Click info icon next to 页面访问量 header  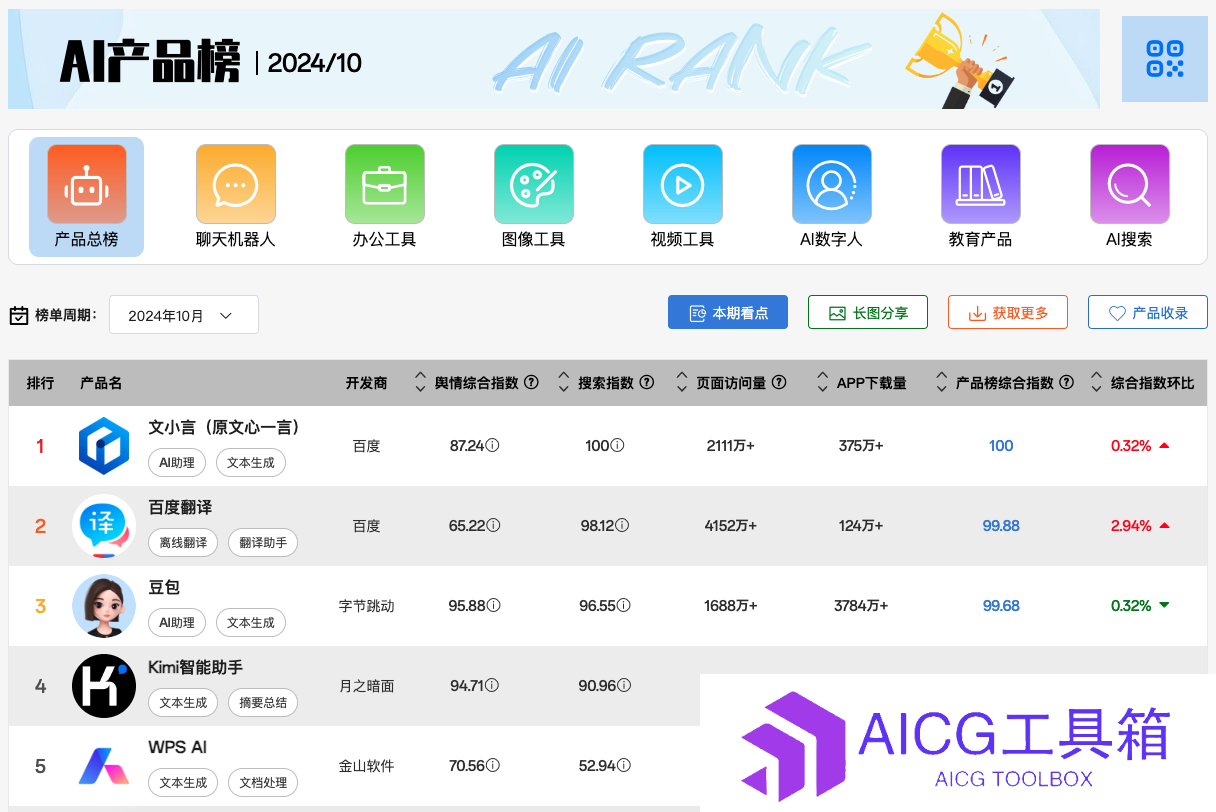coord(779,383)
